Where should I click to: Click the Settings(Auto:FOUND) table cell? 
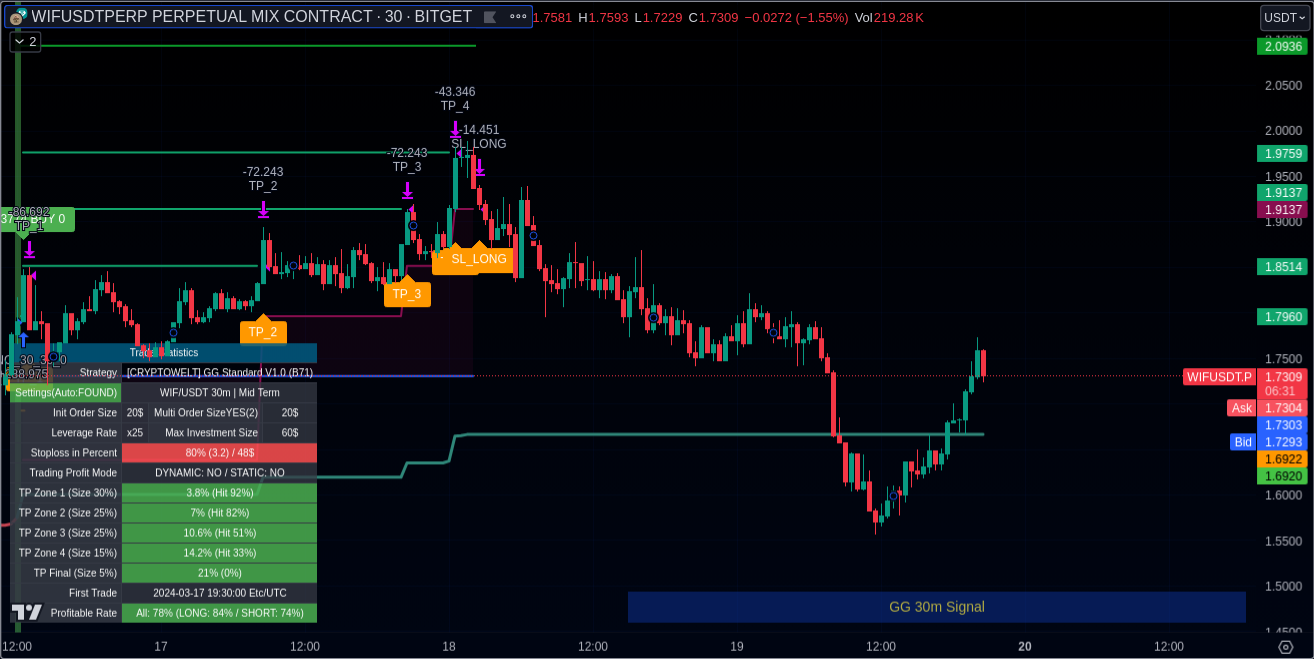coord(65,393)
